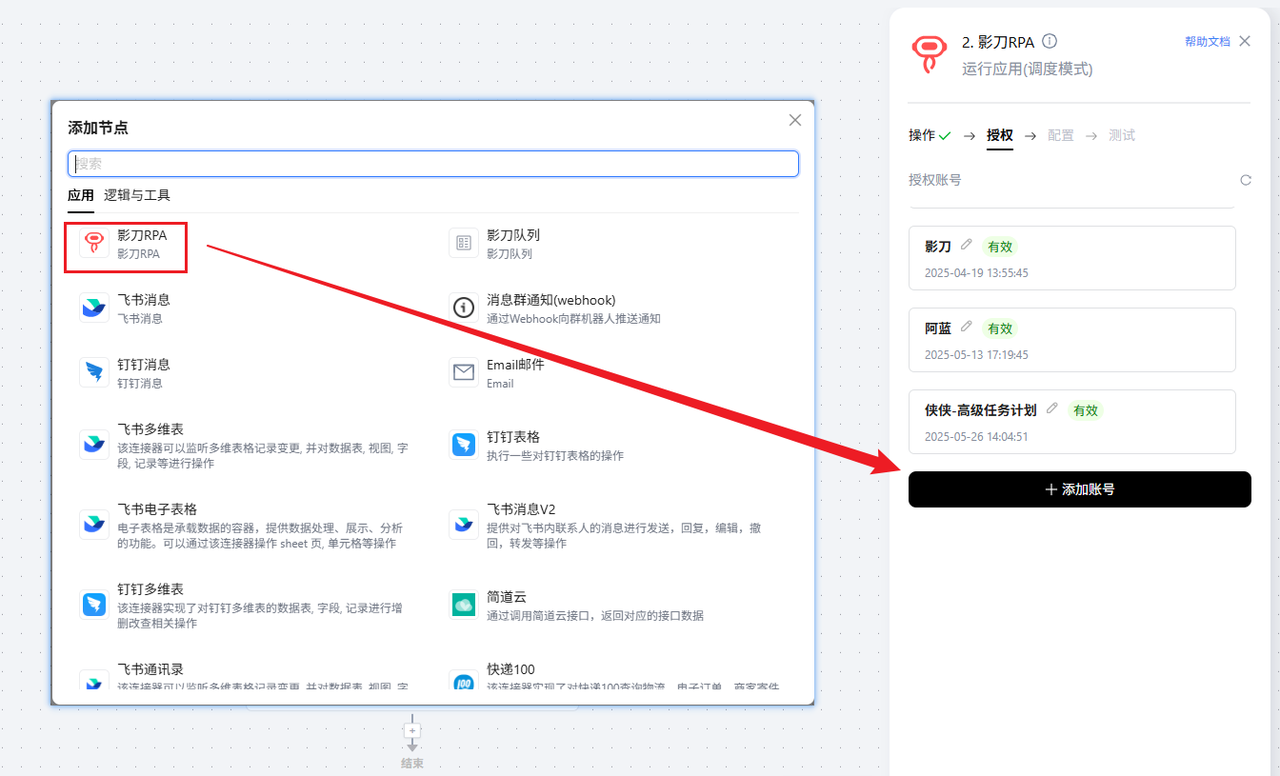Choose the 钉钉多维表 app icon

point(95,604)
